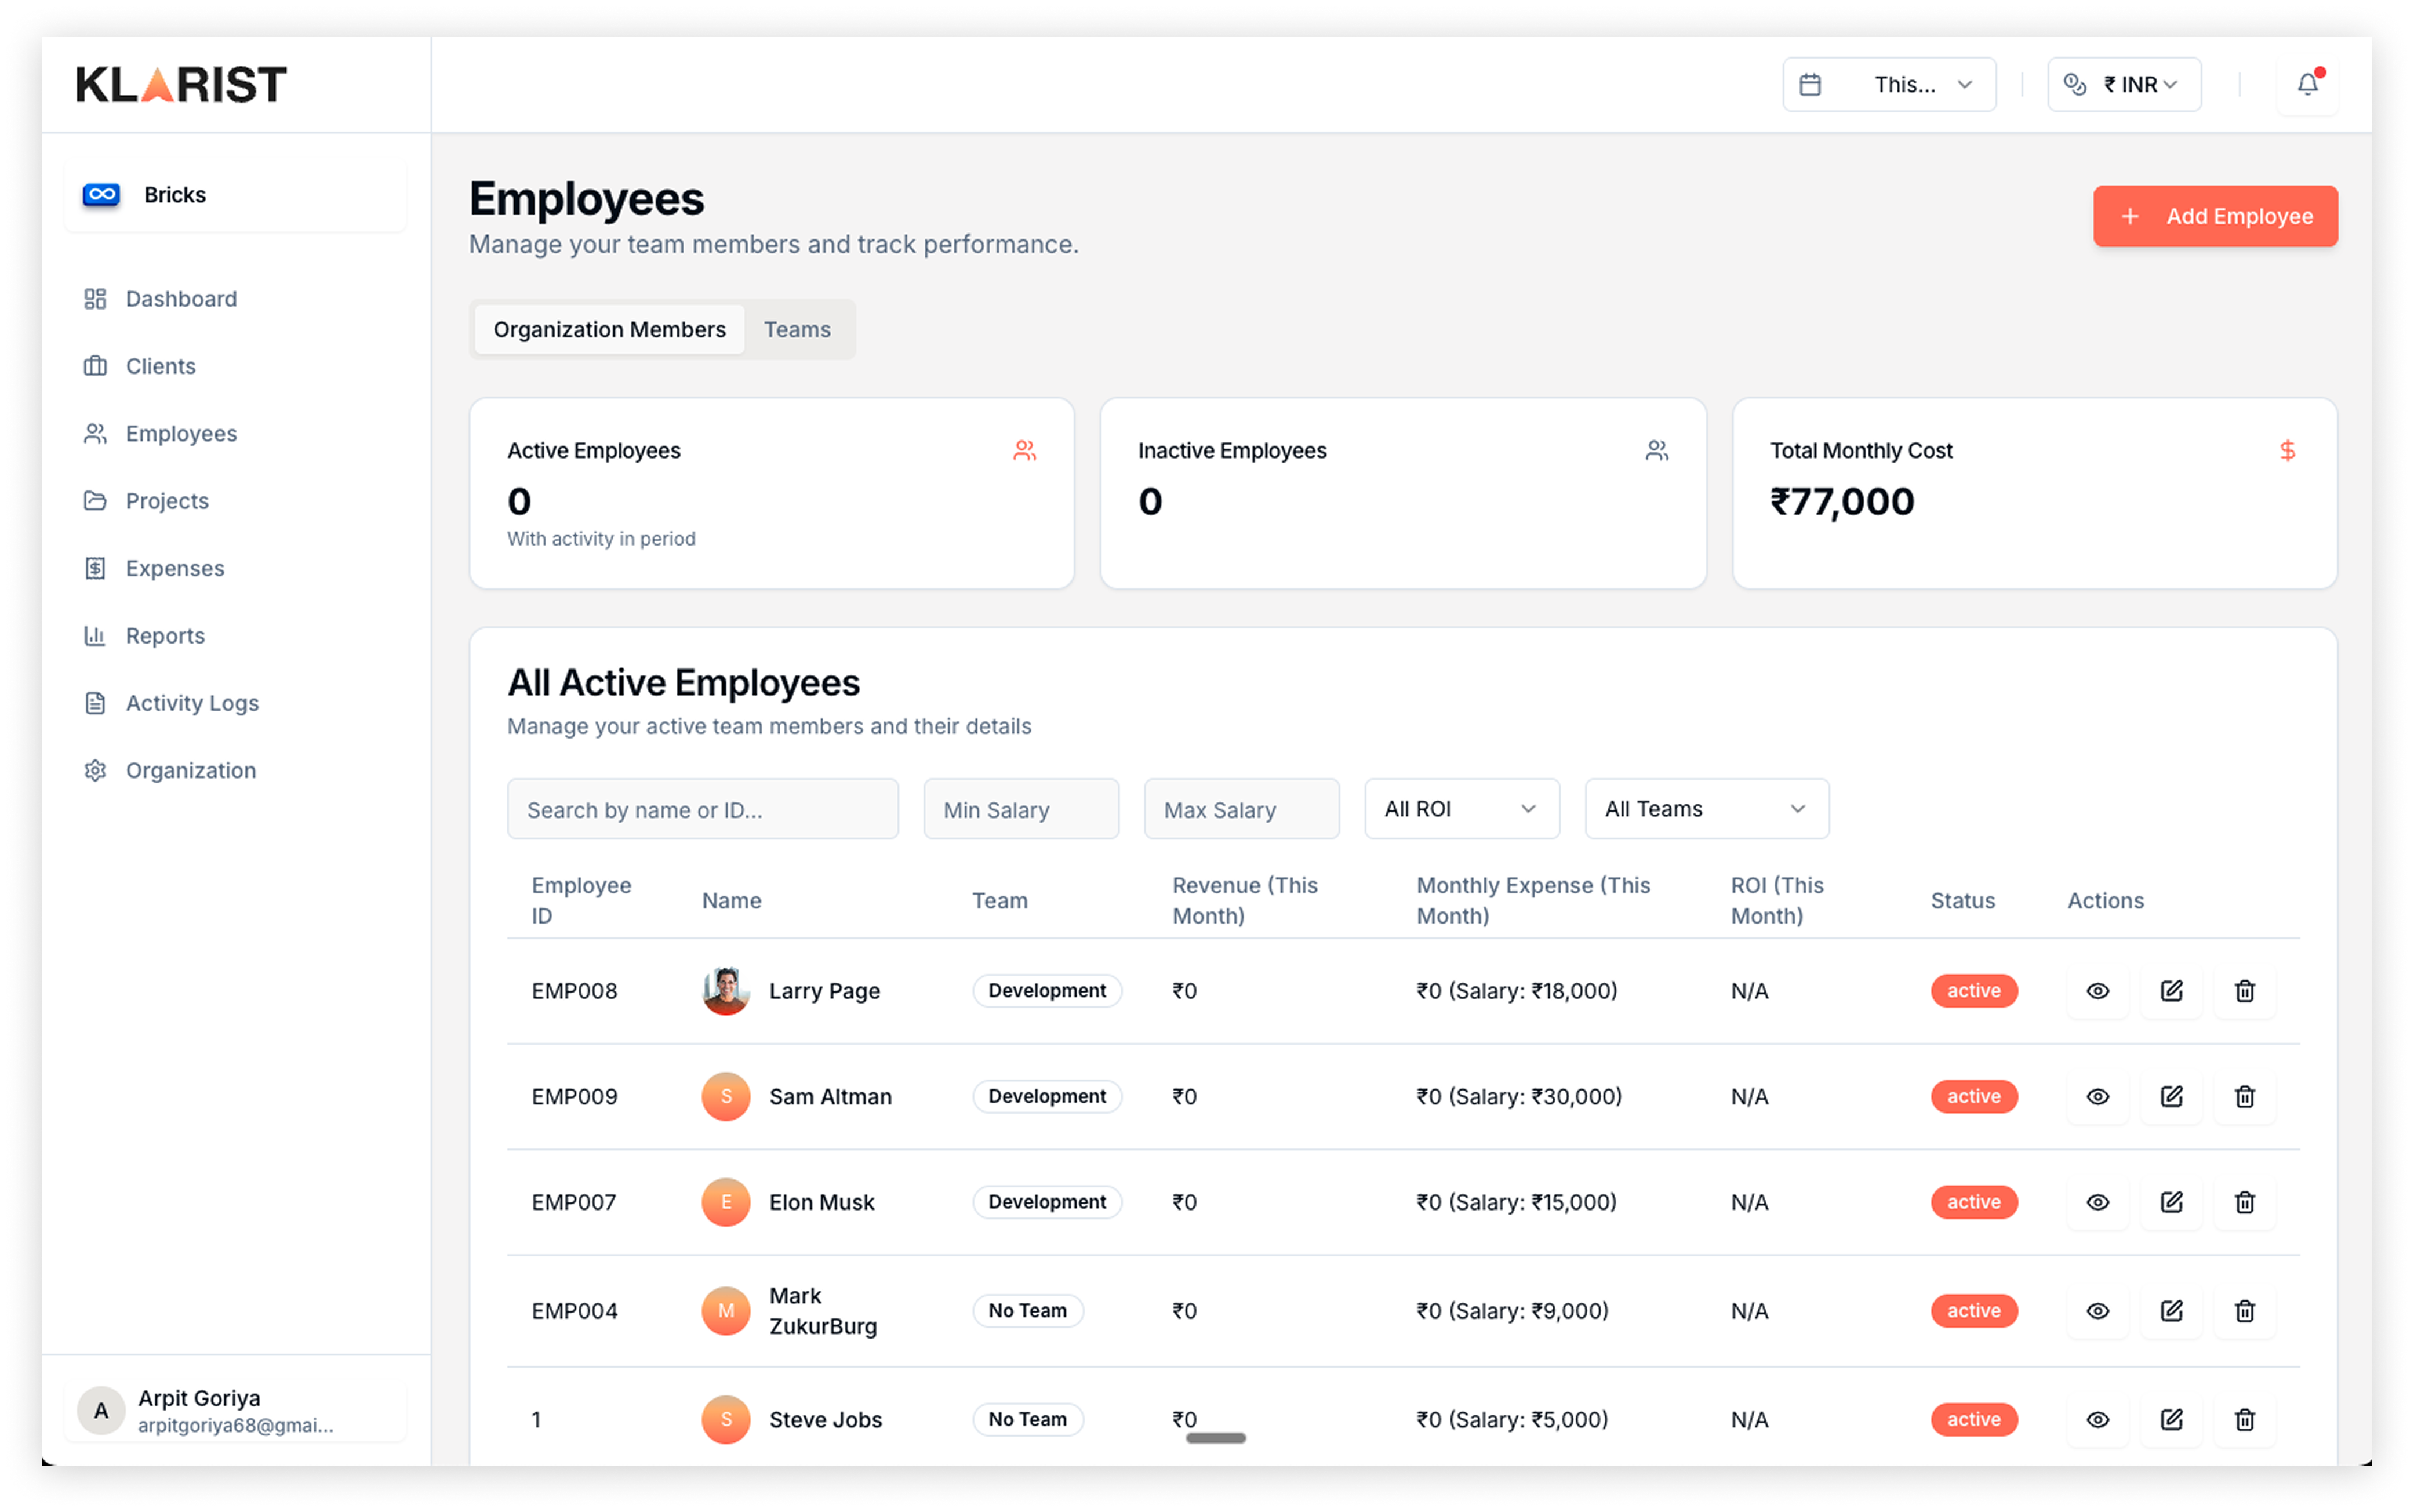Screen dimensions: 2414x1512
Task: Click the Total Monthly Cost value ₹77,000
Action: (1842, 502)
